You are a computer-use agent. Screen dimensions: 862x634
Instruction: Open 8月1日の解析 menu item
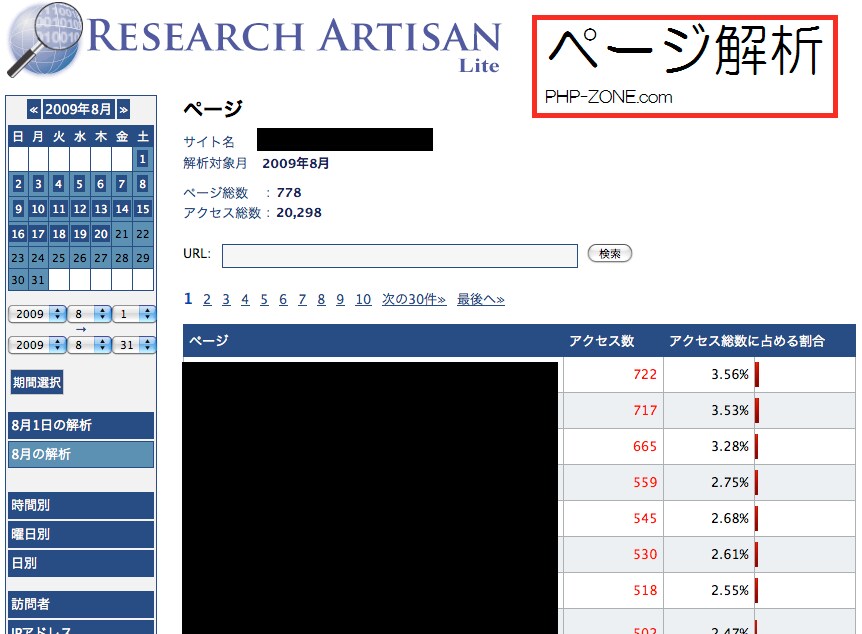point(81,425)
